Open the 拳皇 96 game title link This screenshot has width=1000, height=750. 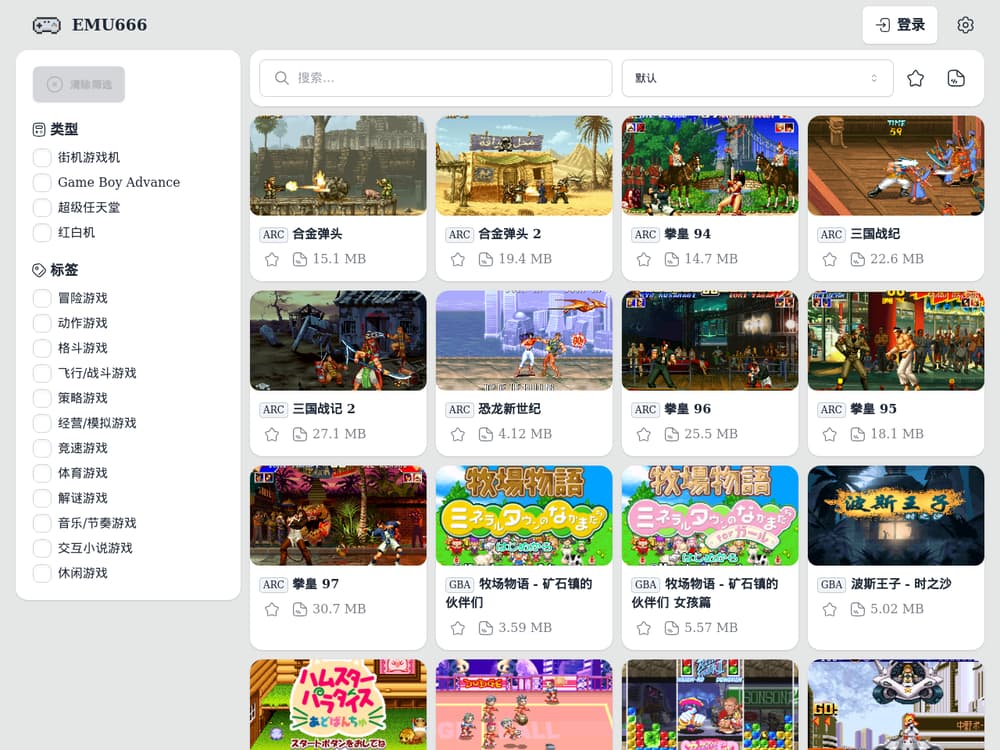pos(688,409)
